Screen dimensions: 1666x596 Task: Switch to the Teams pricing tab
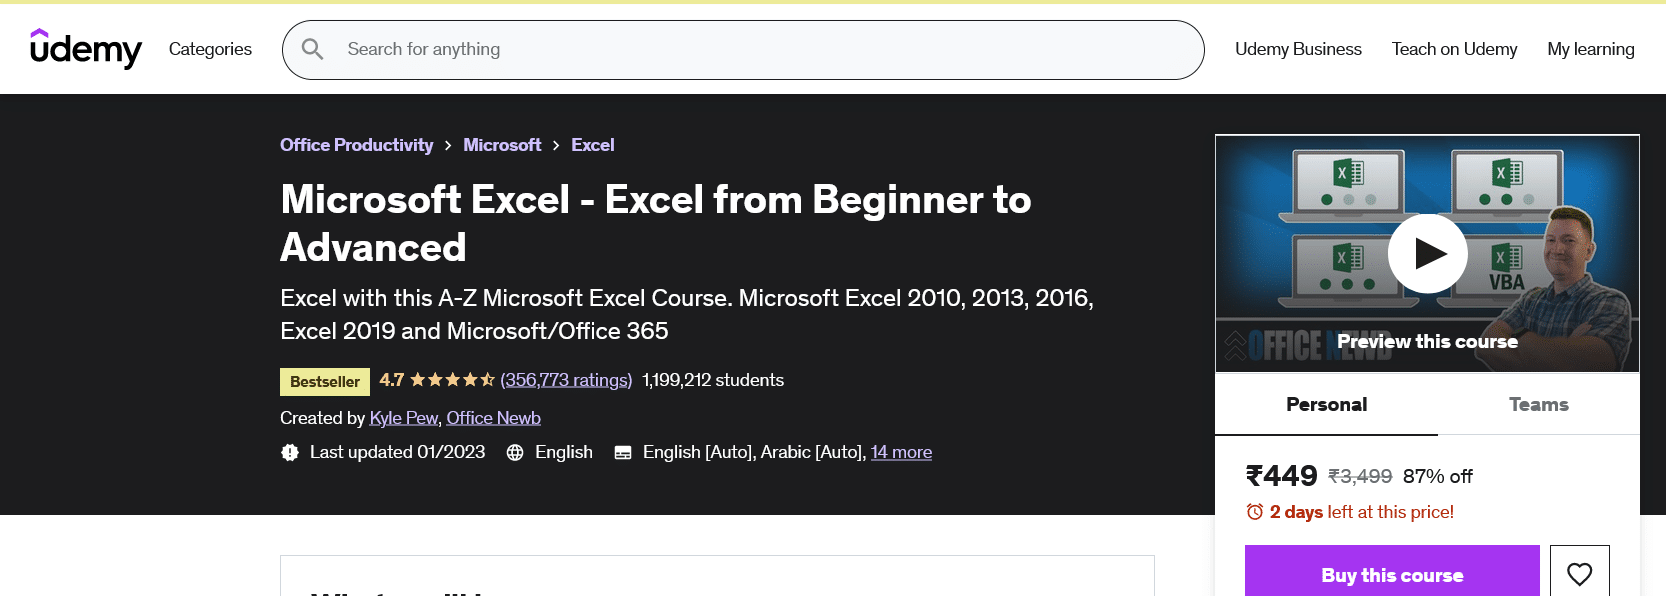click(x=1538, y=404)
